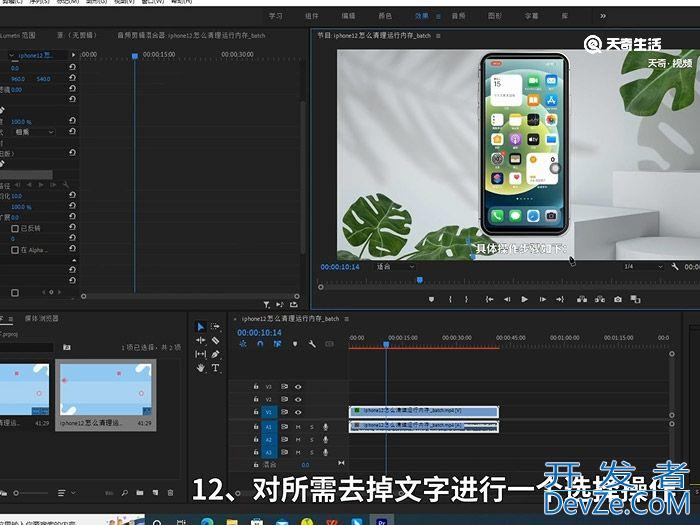
Task: Mute the A1 audio track
Action: click(x=298, y=427)
